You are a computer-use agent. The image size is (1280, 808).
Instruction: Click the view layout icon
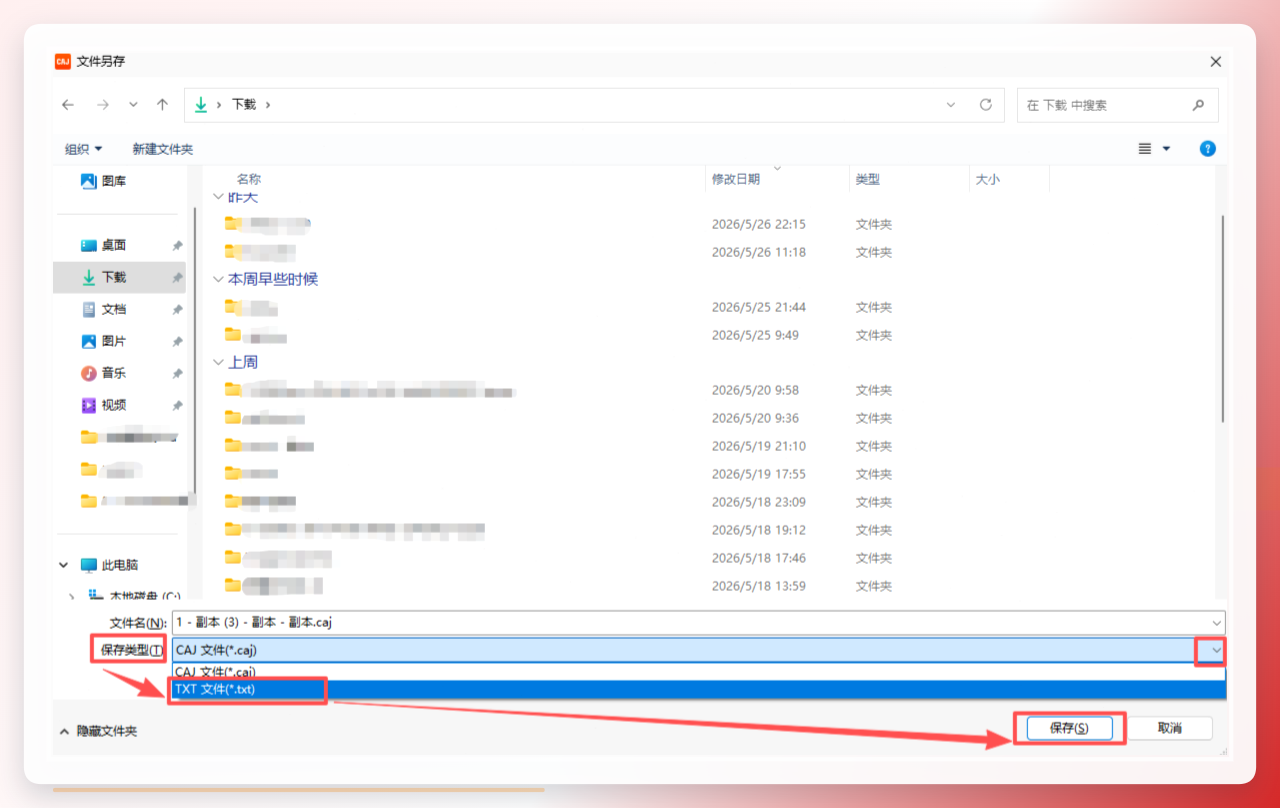tap(1145, 149)
